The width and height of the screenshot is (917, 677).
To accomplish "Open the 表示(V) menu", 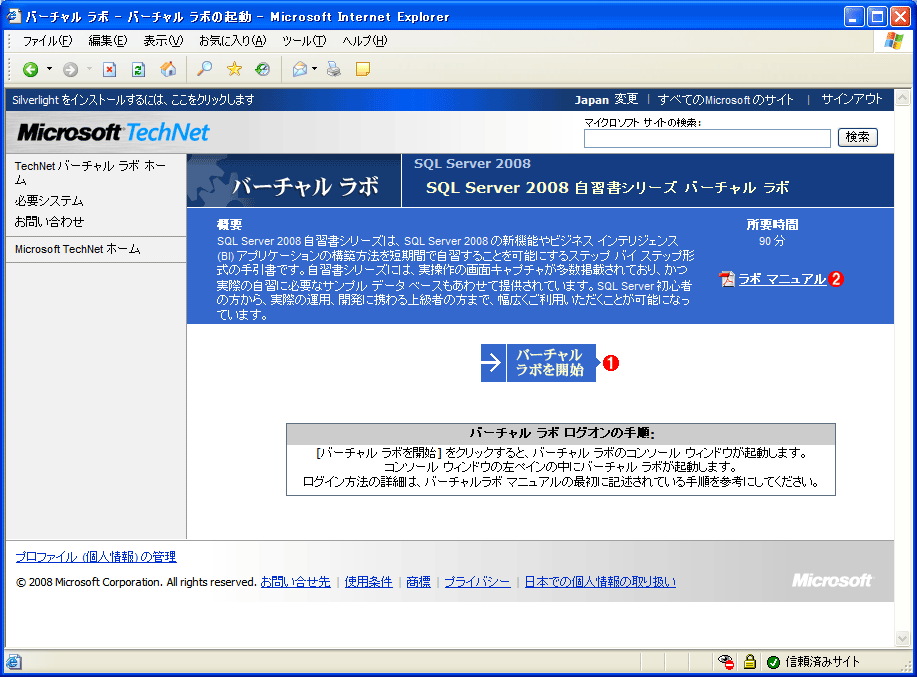I will (163, 41).
